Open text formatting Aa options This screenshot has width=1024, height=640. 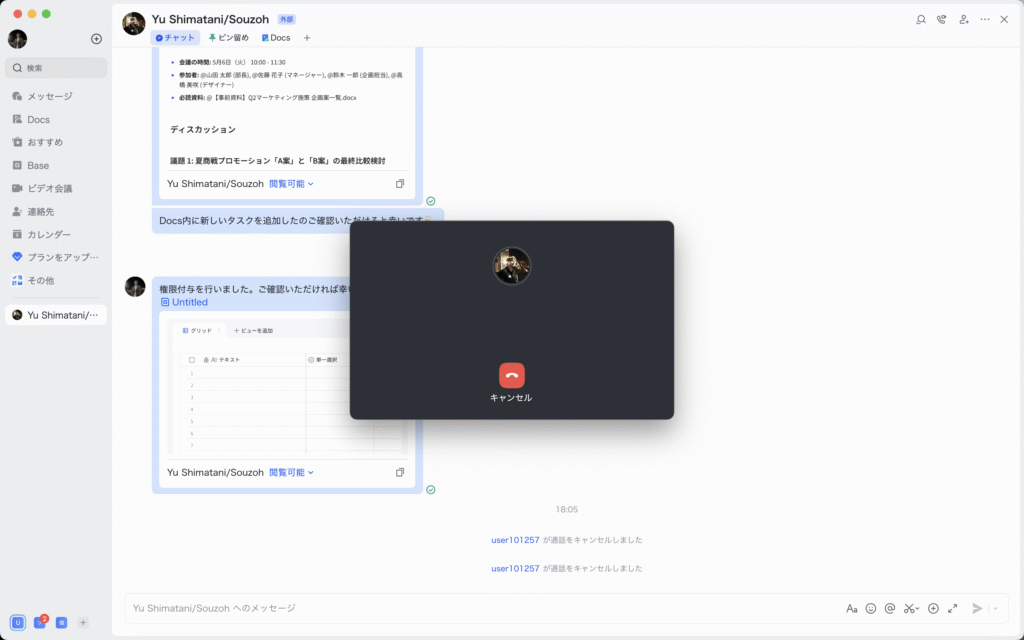tap(852, 608)
